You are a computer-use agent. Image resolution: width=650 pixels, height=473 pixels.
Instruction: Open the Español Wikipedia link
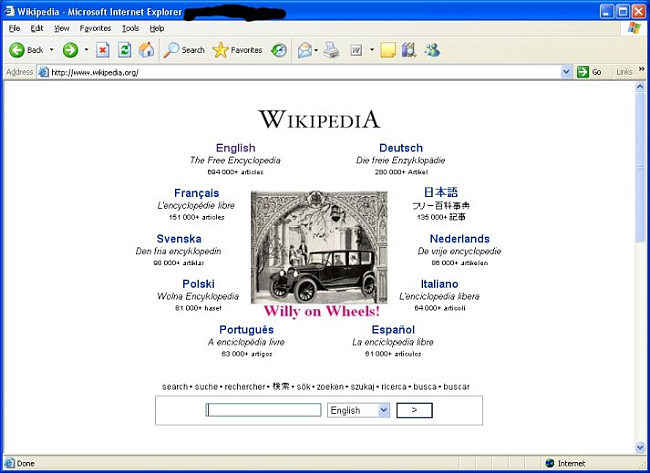click(x=393, y=330)
